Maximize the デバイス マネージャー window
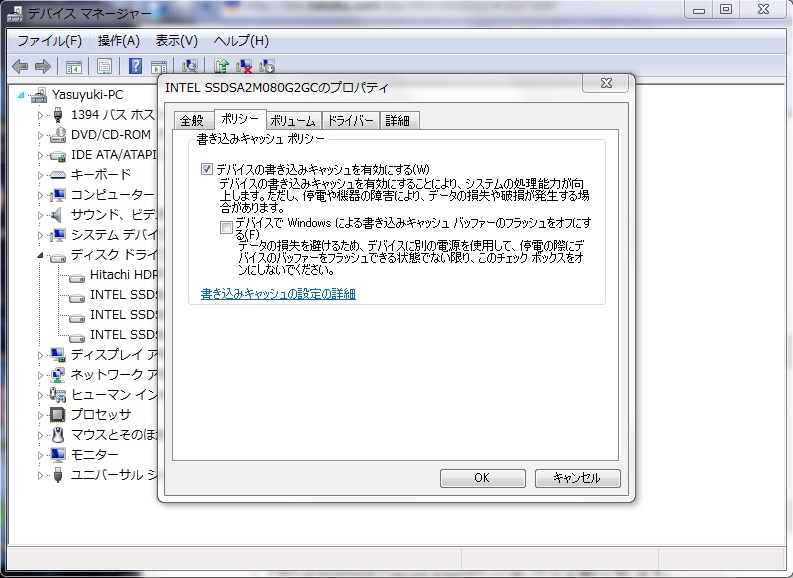This screenshot has width=793, height=578. pos(726,9)
